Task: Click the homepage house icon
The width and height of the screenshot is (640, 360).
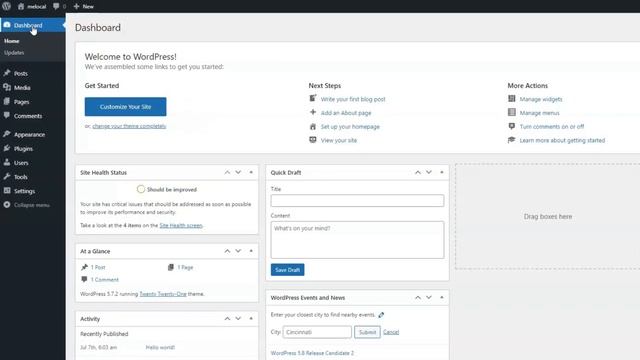Action: [313, 126]
